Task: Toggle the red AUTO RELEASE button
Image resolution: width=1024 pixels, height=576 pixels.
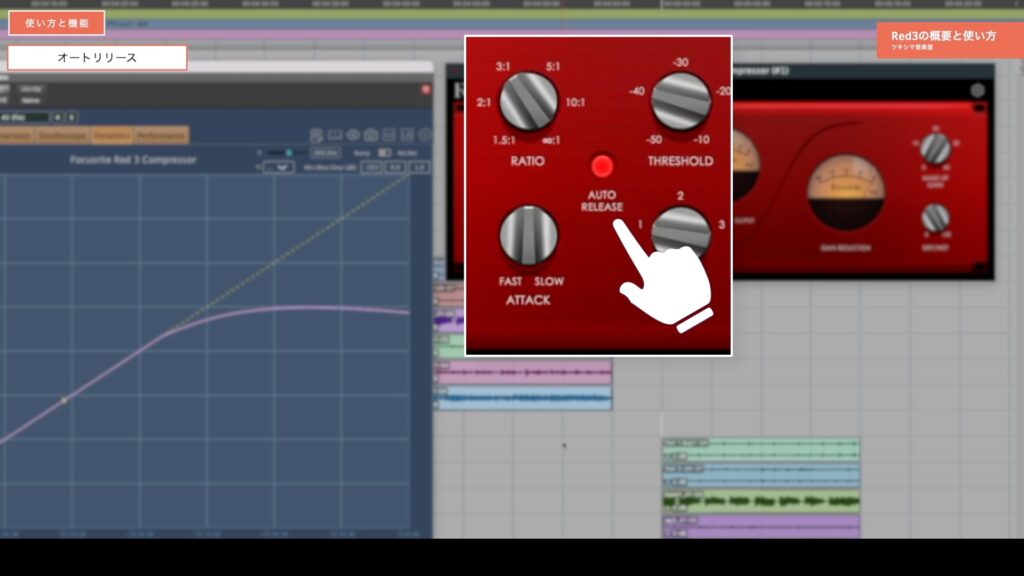Action: pyautogui.click(x=601, y=166)
